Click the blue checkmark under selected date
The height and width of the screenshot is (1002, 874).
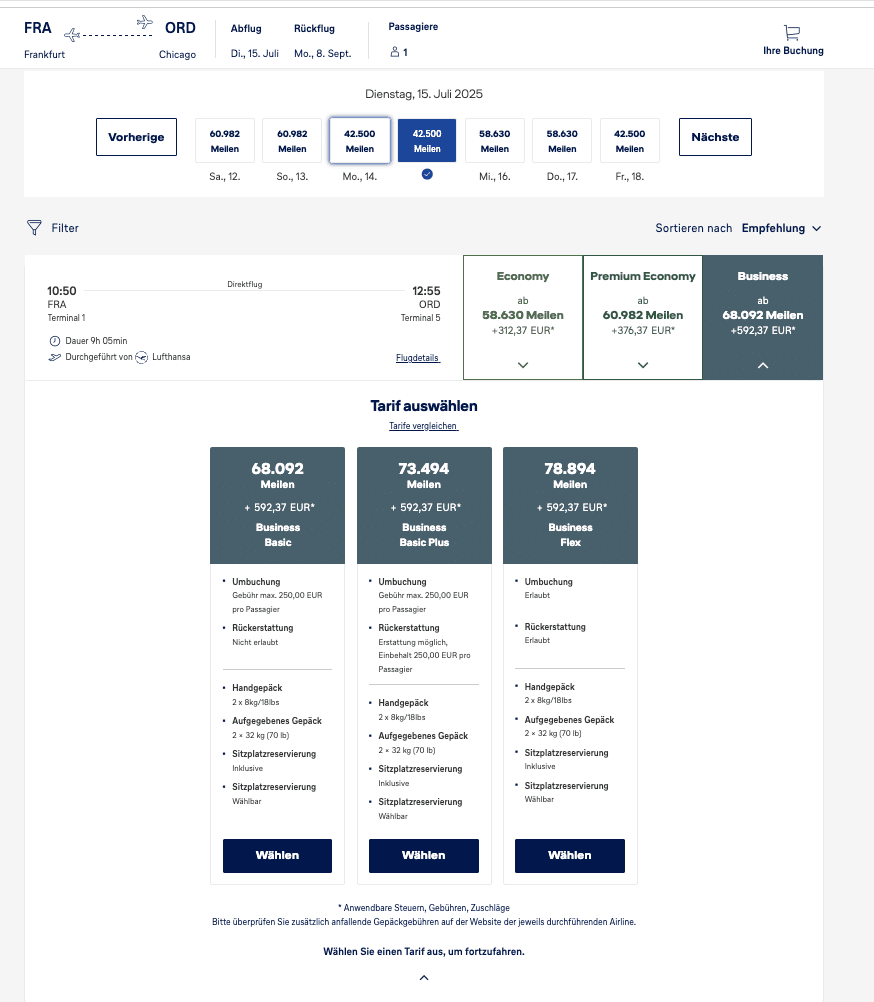coord(427,174)
